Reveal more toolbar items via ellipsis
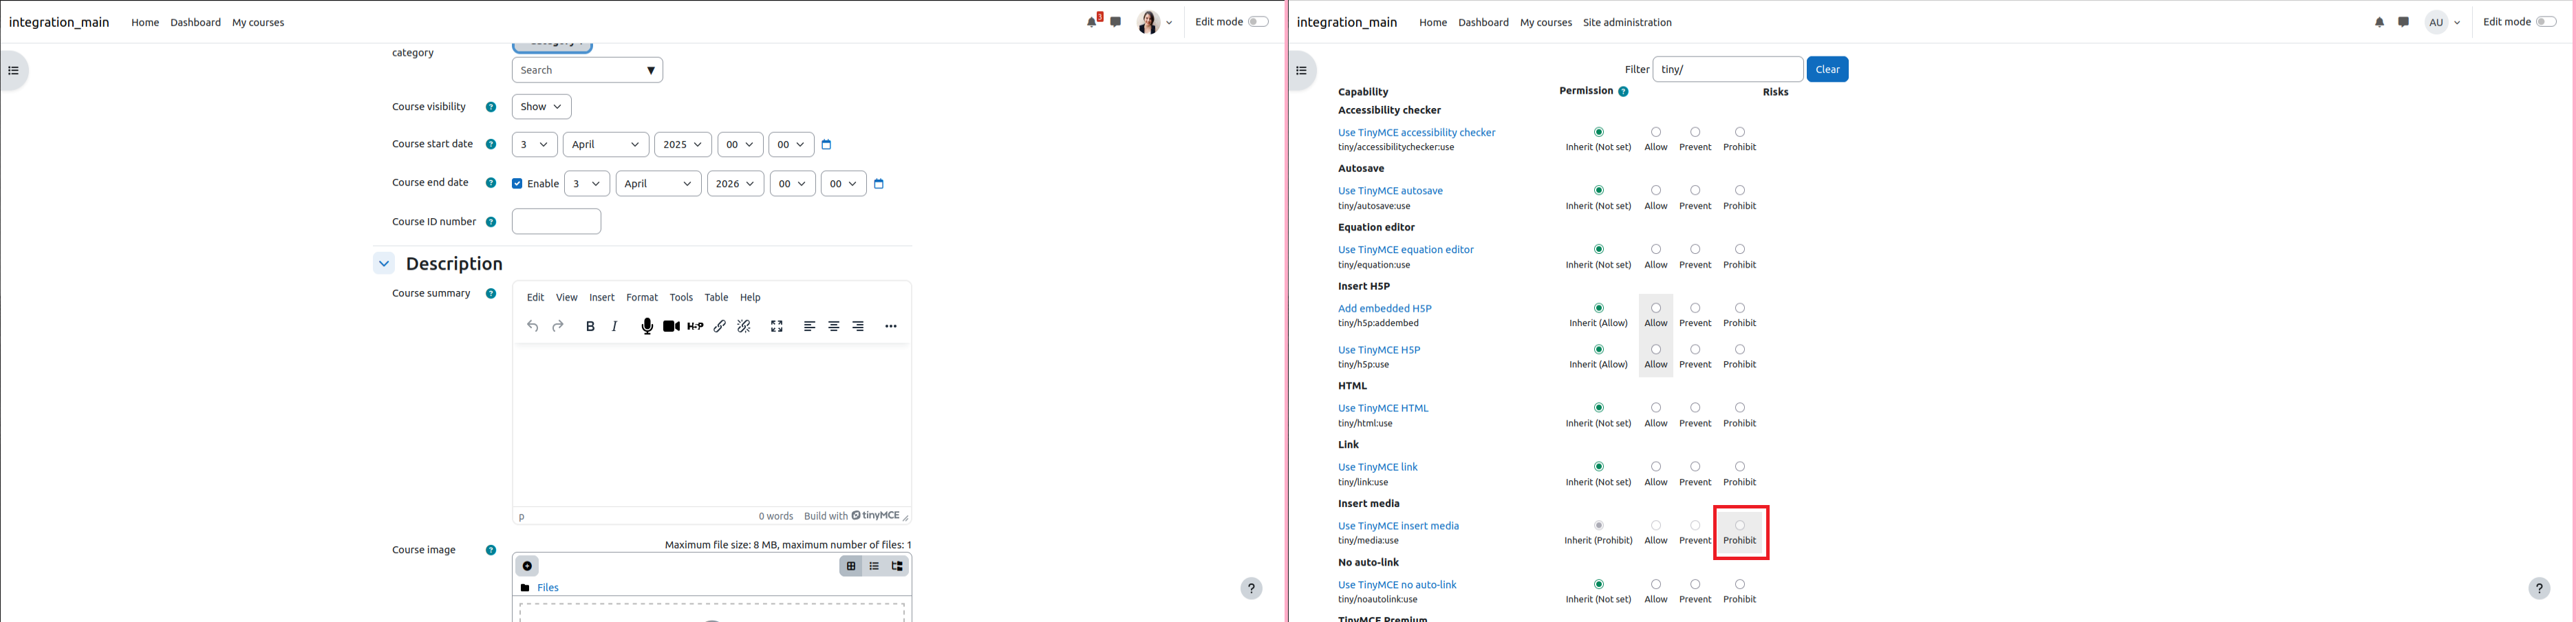Viewport: 2576px width, 622px height. [890, 326]
